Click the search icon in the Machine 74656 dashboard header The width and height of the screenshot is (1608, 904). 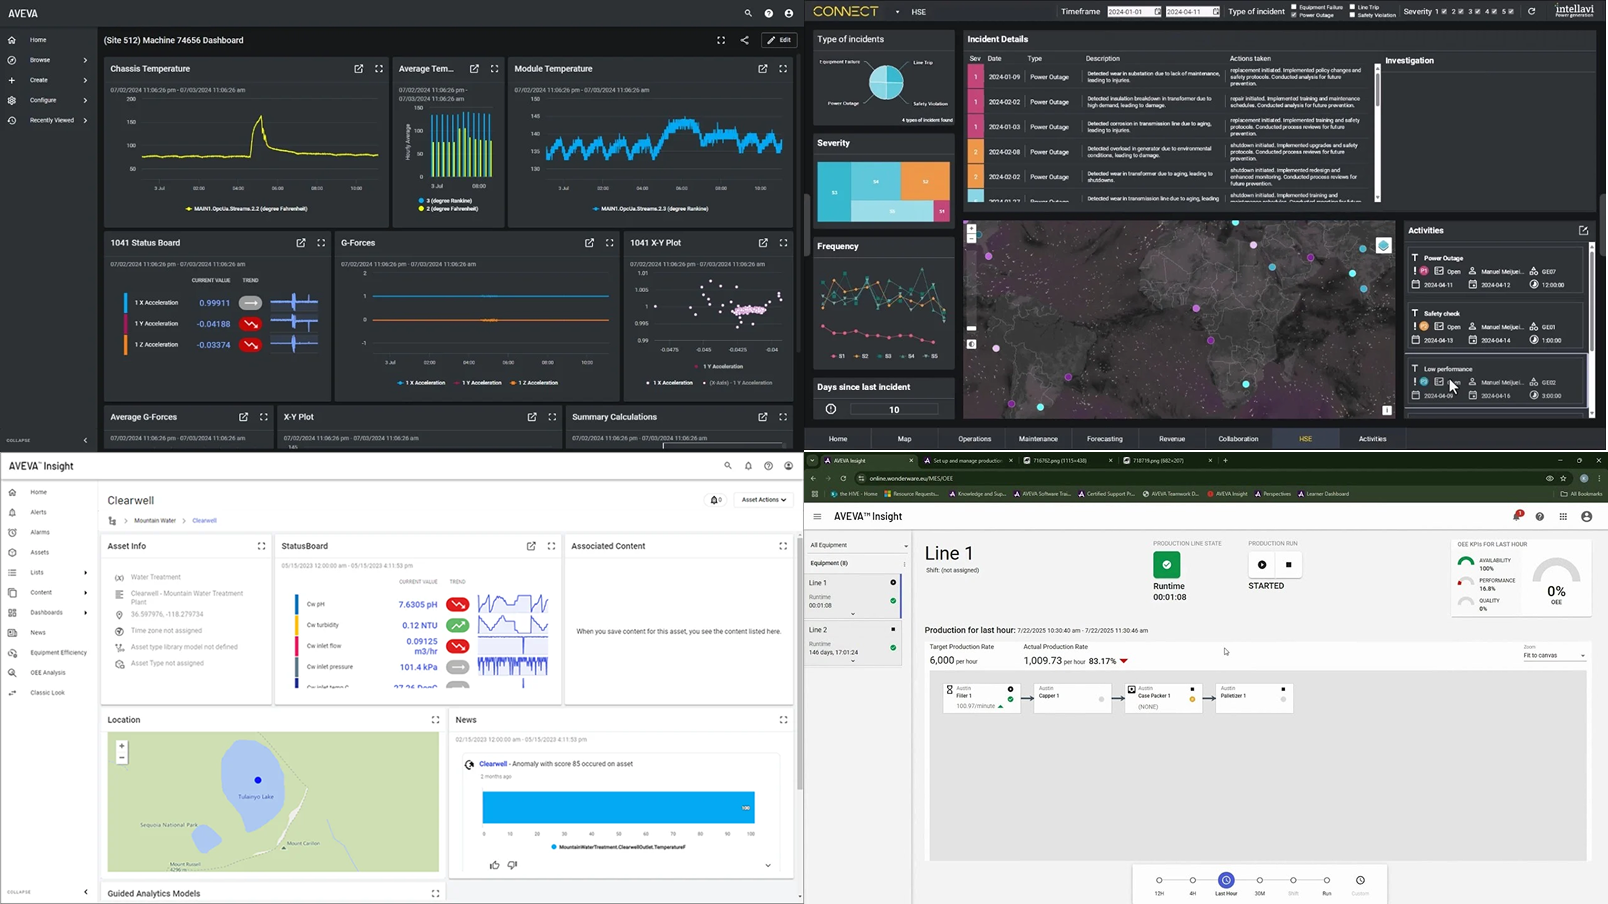tap(748, 13)
